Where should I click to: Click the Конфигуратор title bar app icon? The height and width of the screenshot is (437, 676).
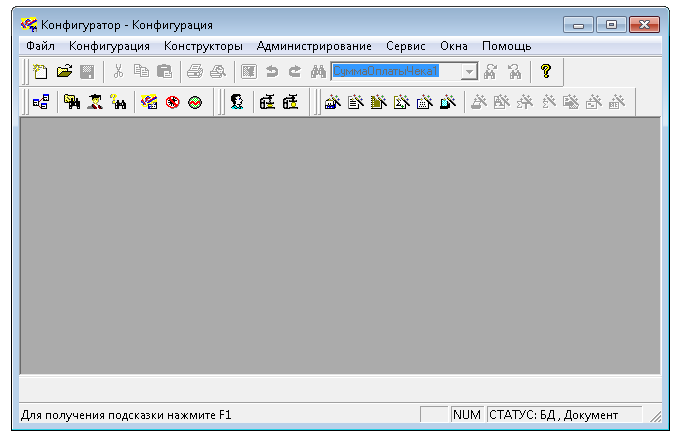(29, 25)
